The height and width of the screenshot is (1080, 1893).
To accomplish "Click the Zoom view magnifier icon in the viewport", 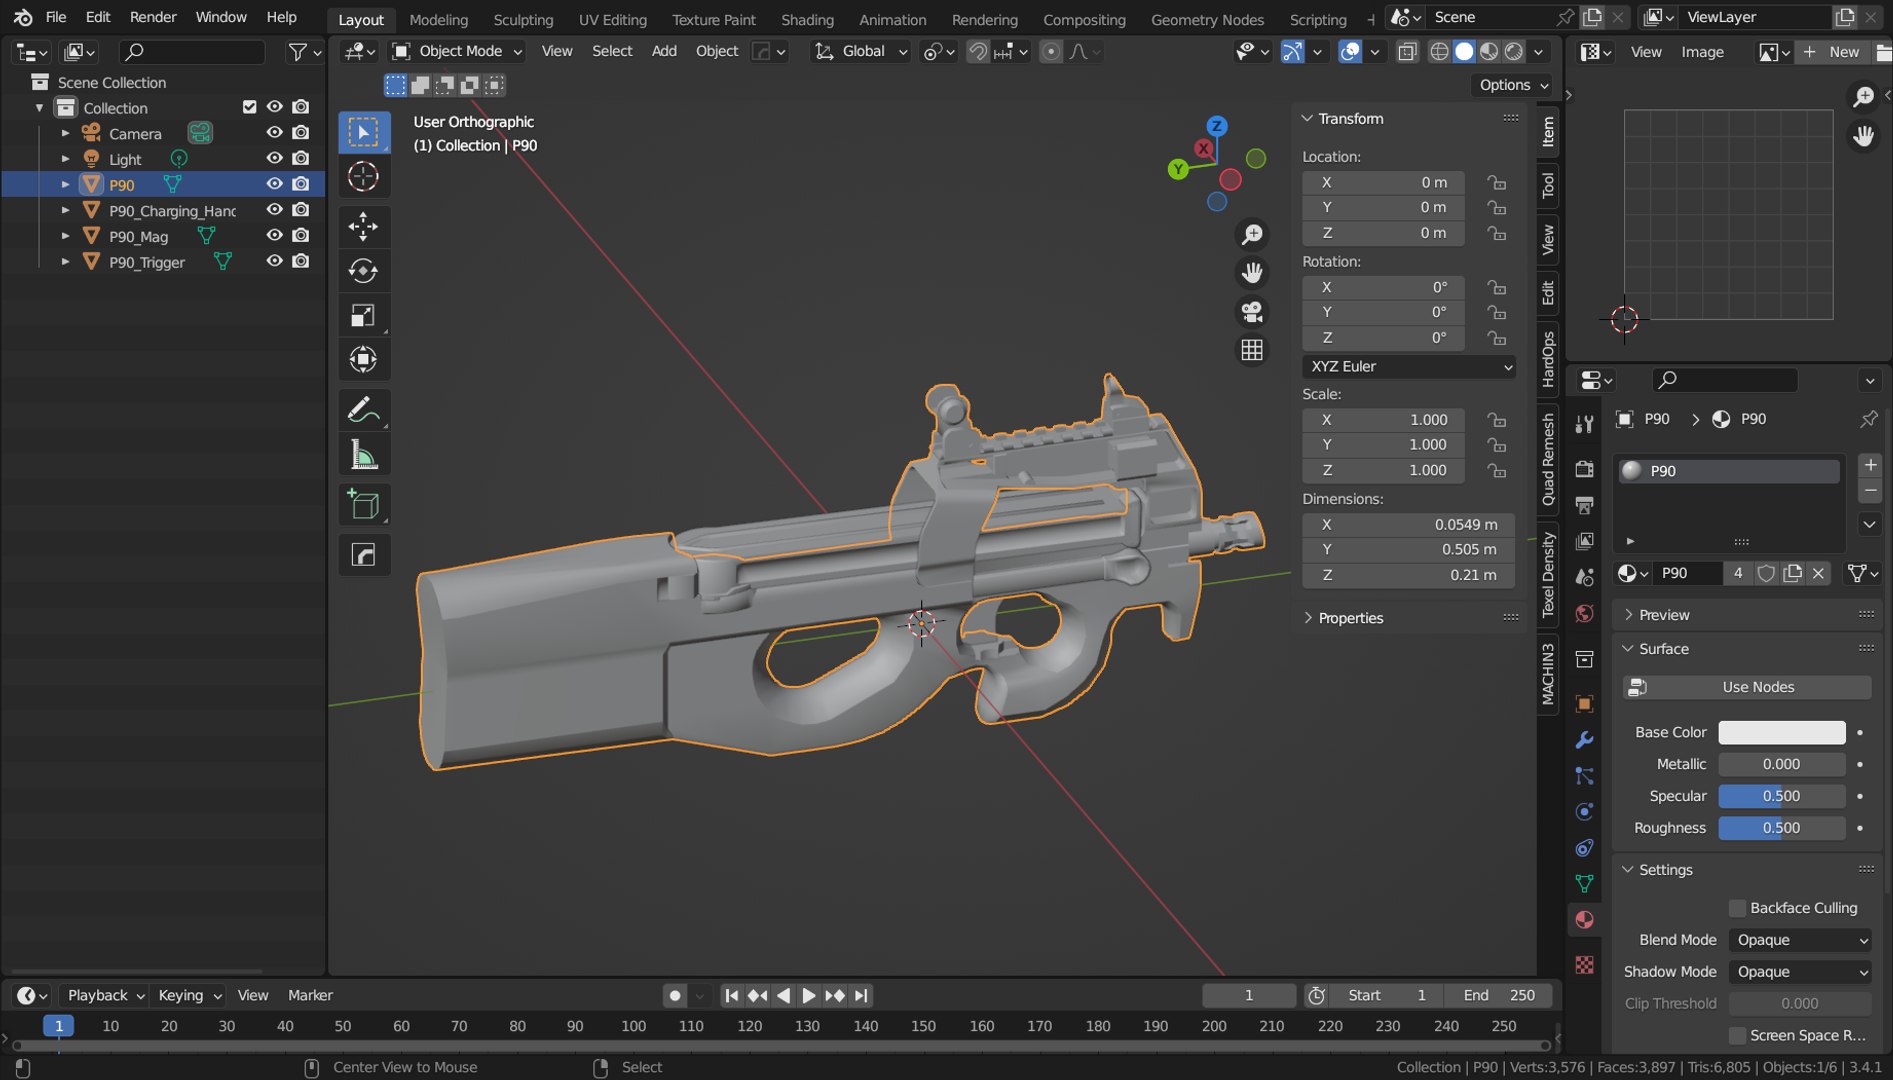I will (x=1252, y=234).
